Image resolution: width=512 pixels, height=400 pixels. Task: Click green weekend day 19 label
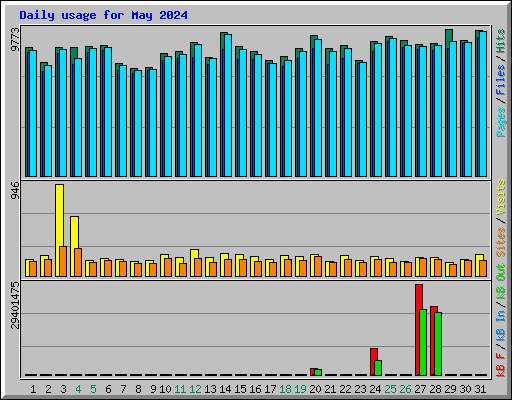tap(300, 389)
